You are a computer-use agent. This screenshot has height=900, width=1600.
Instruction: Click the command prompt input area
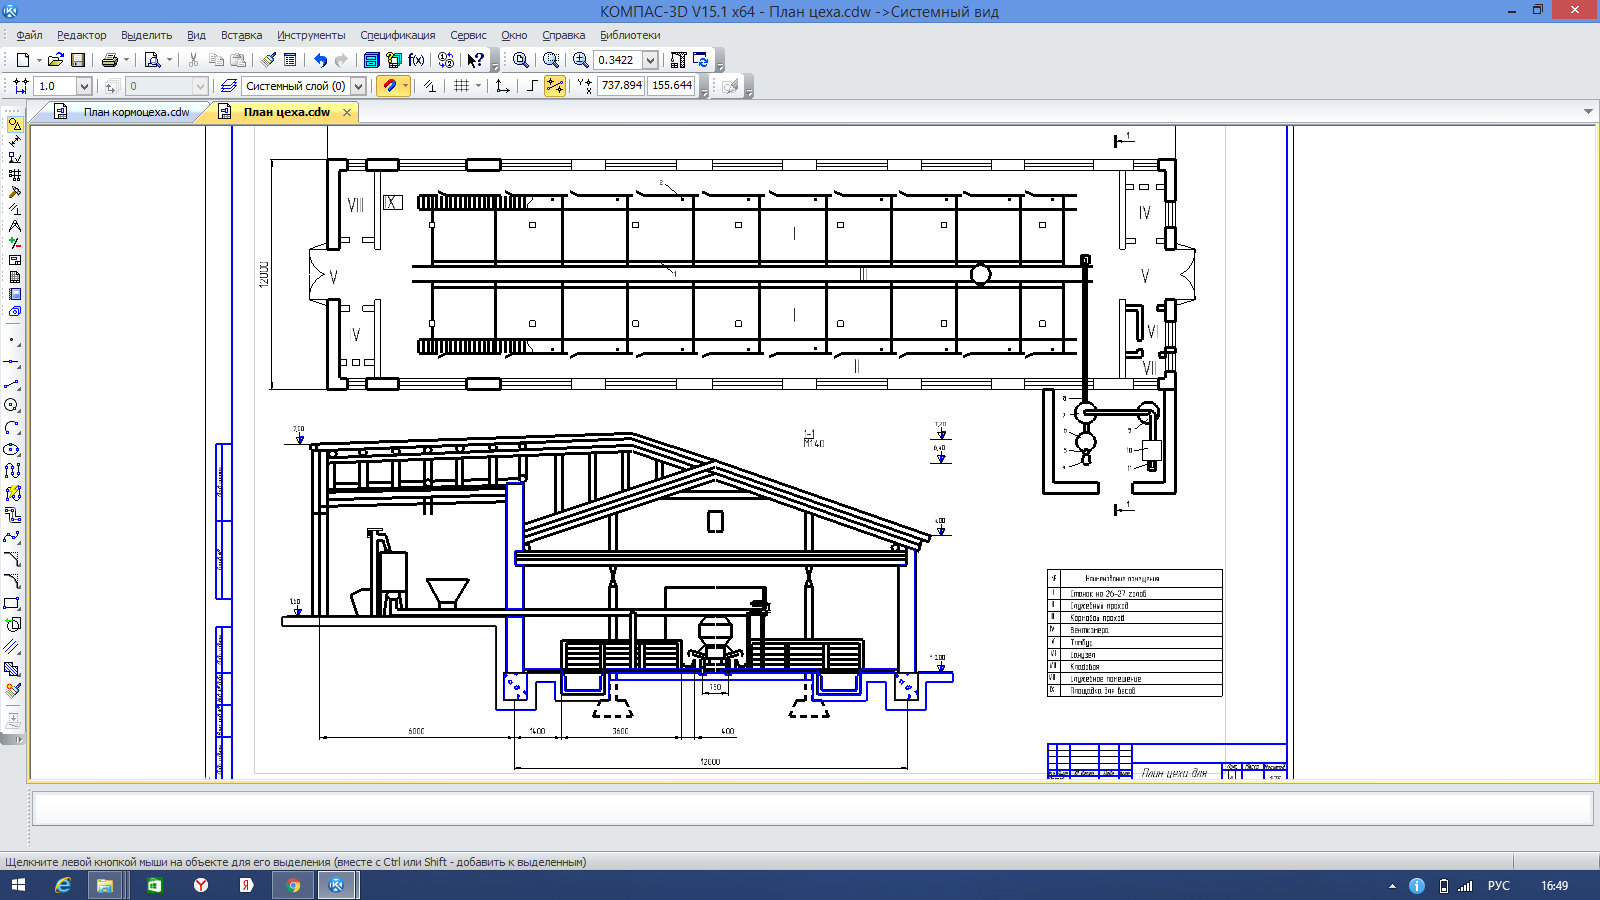(x=812, y=808)
